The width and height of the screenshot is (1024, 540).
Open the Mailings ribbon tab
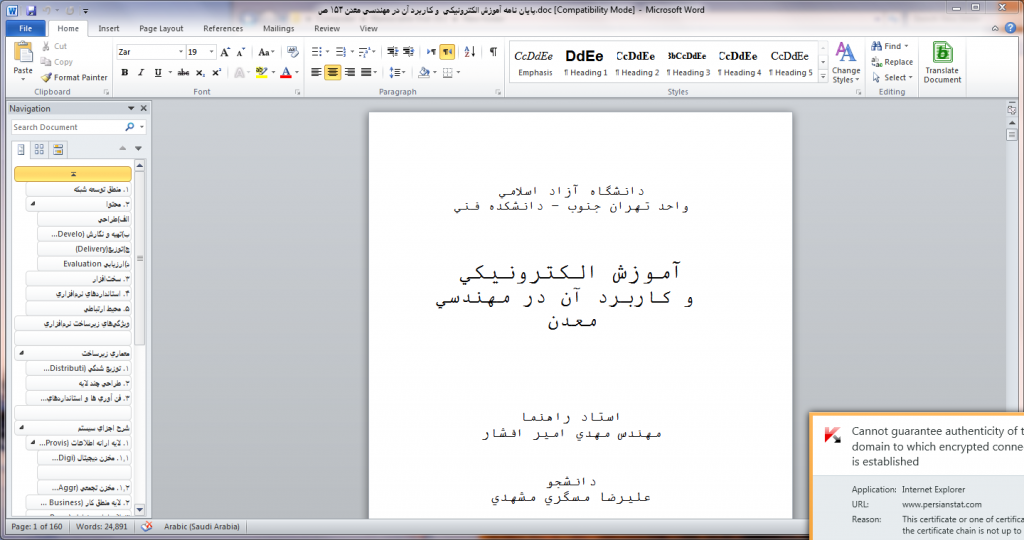pos(278,29)
